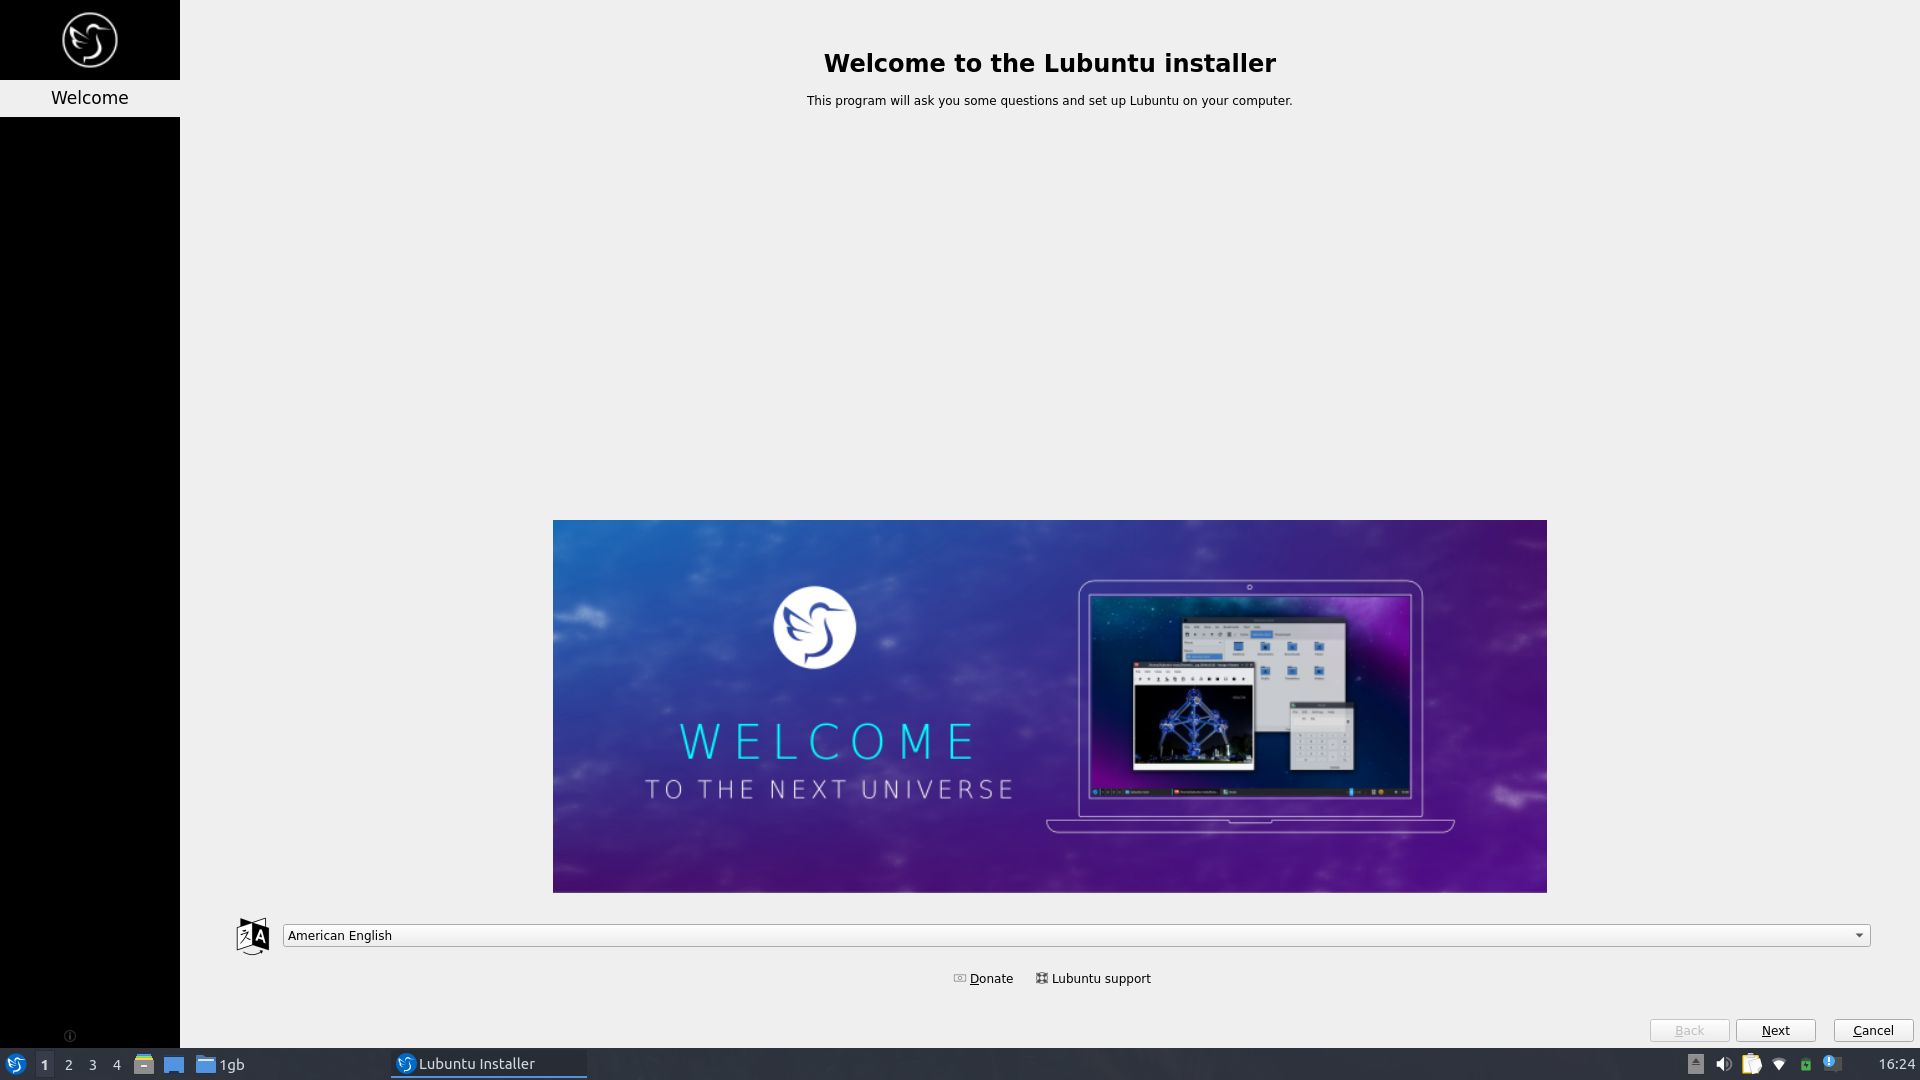Open the file manager launcher in the taskbar
The height and width of the screenshot is (1080, 1920).
144,1064
